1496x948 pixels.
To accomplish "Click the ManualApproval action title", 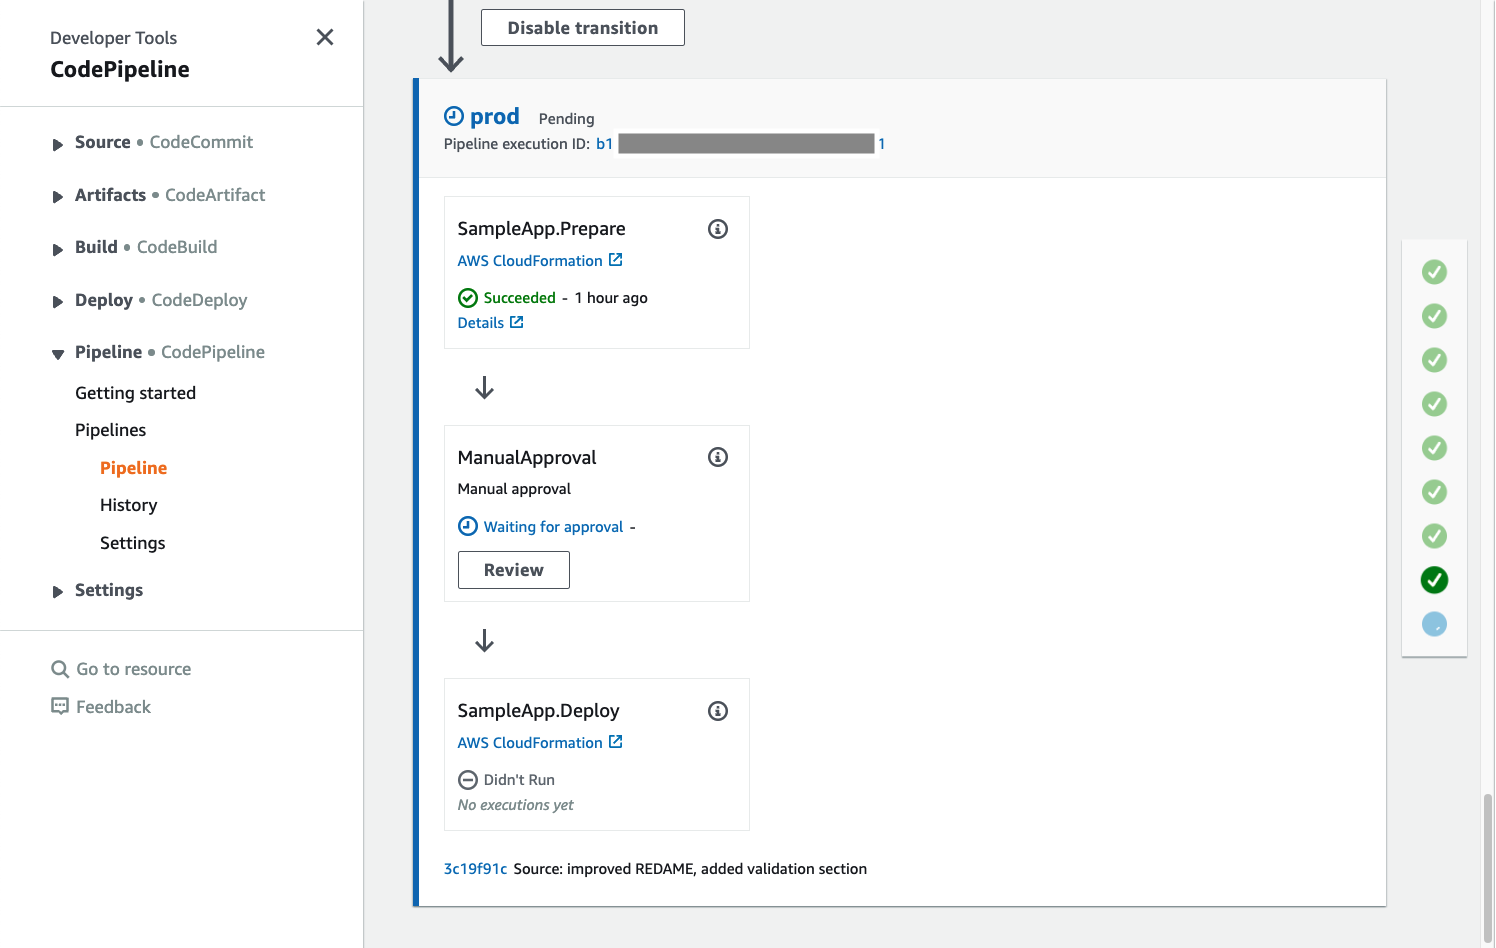I will point(527,458).
